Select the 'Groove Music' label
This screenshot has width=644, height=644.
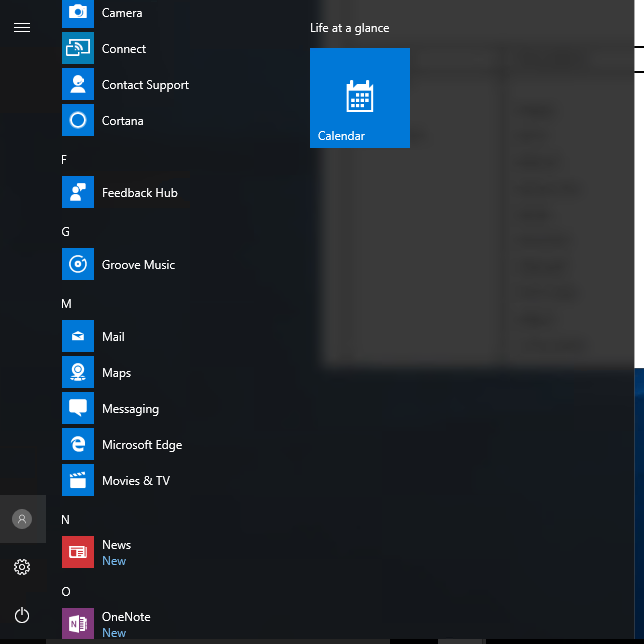pos(138,265)
